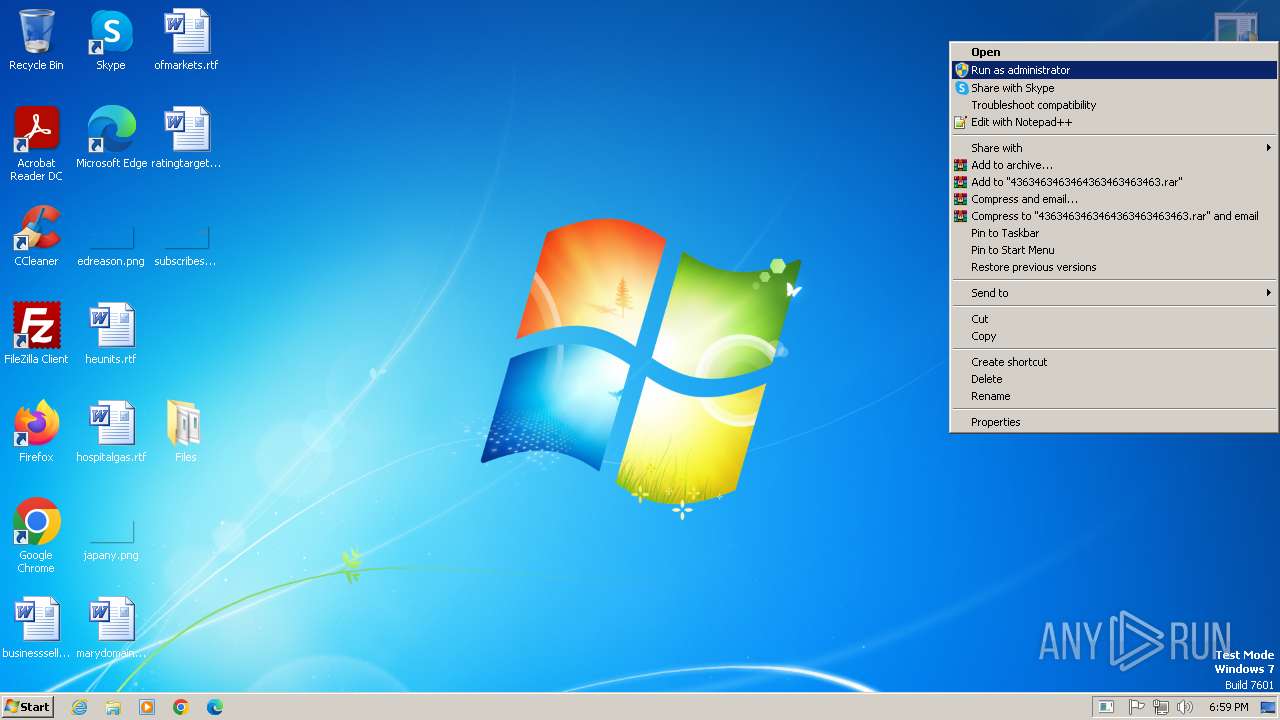
Task: Click the keyboard tray icon left of the flag
Action: click(x=1106, y=707)
